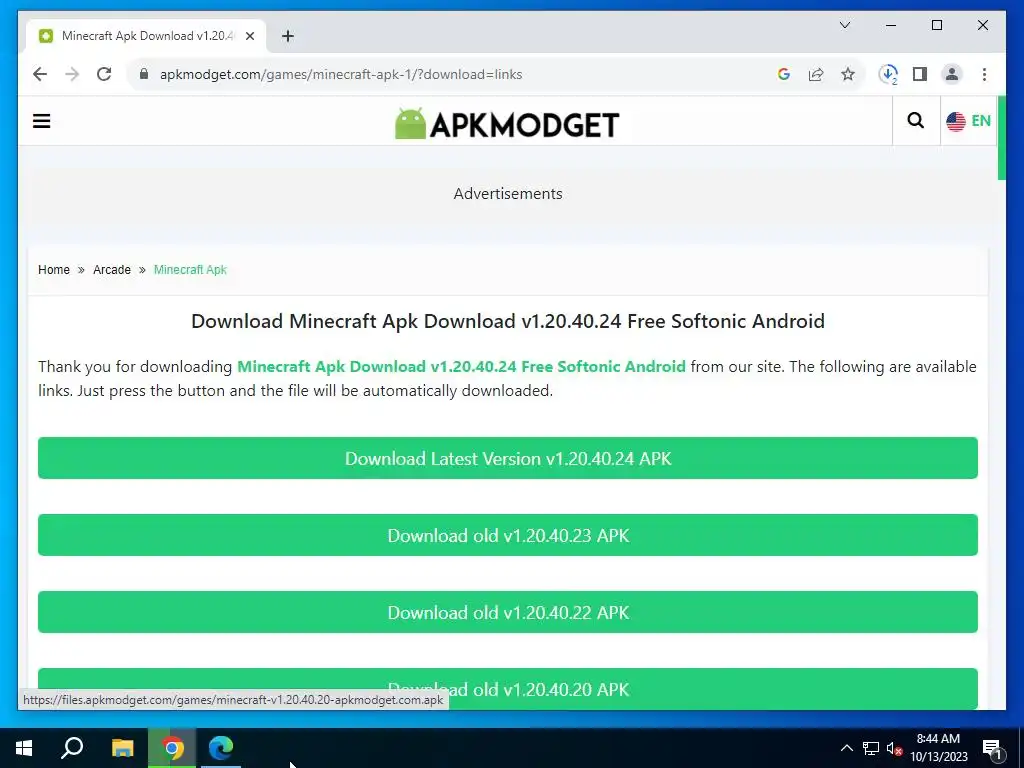Open a new browser tab
The image size is (1024, 768).
pos(287,36)
